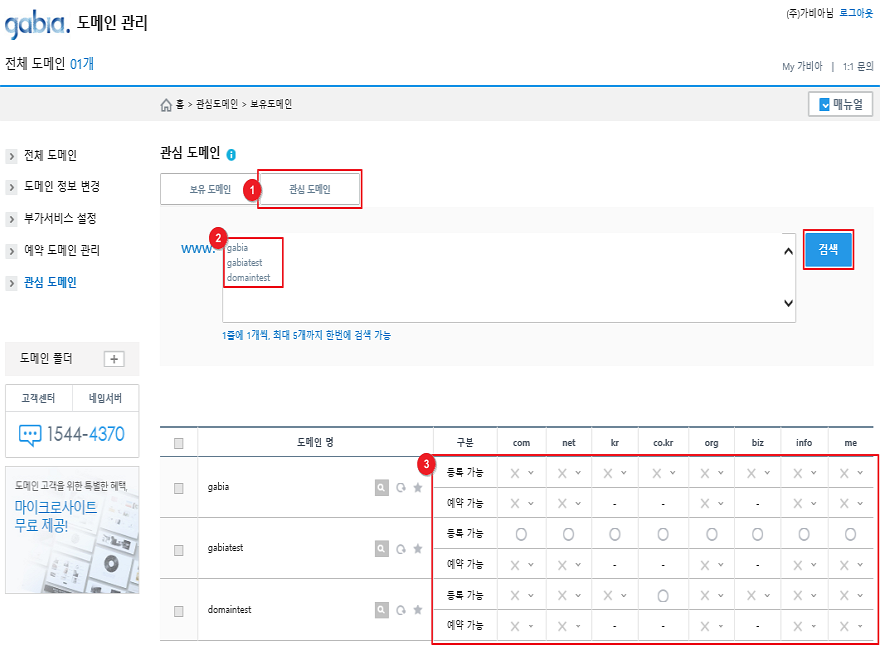This screenshot has height=648, width=880.
Task: Open 도메인 정보 변경 in the sidebar
Action: coord(62,187)
